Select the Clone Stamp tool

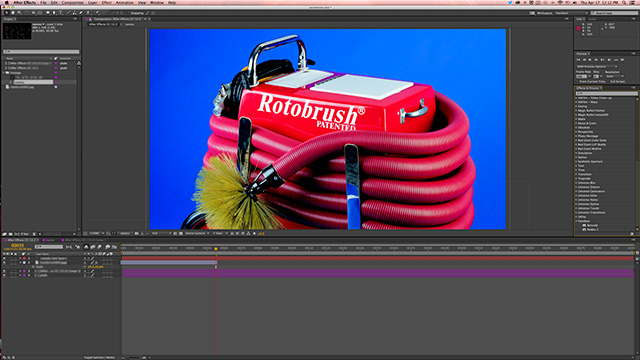pyautogui.click(x=74, y=13)
